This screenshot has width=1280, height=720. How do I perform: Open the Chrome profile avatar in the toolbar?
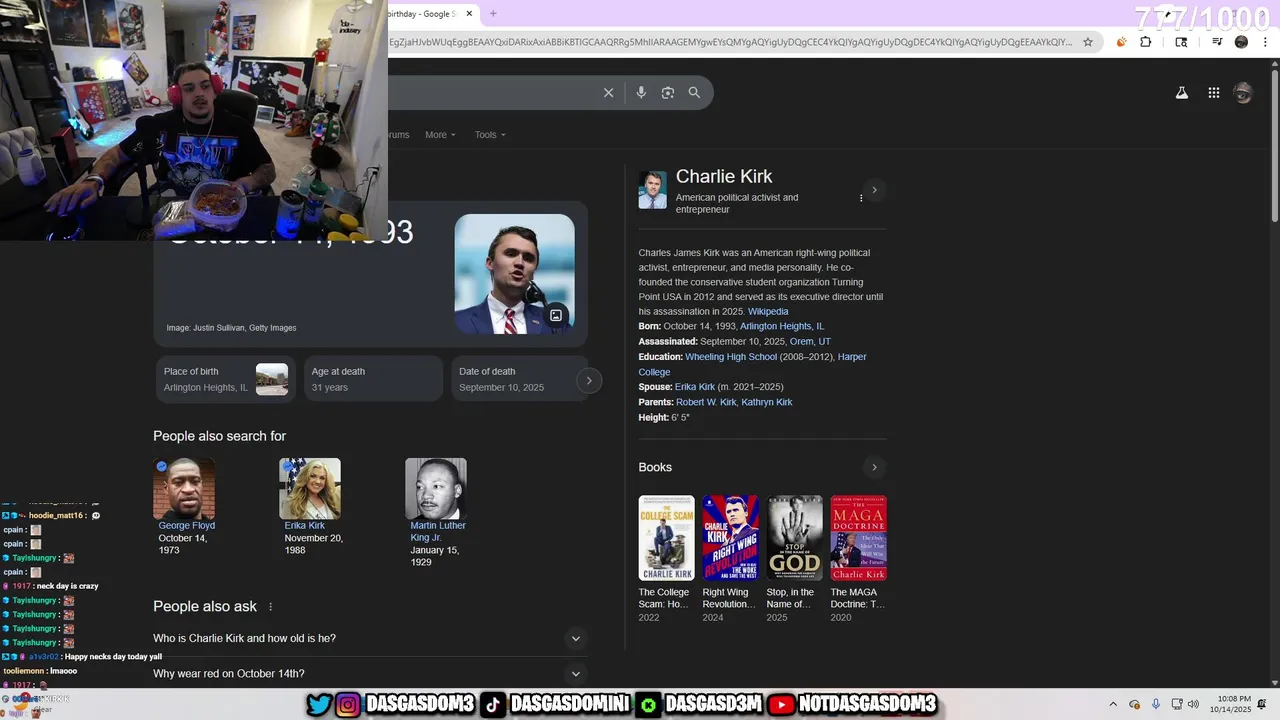point(1241,42)
